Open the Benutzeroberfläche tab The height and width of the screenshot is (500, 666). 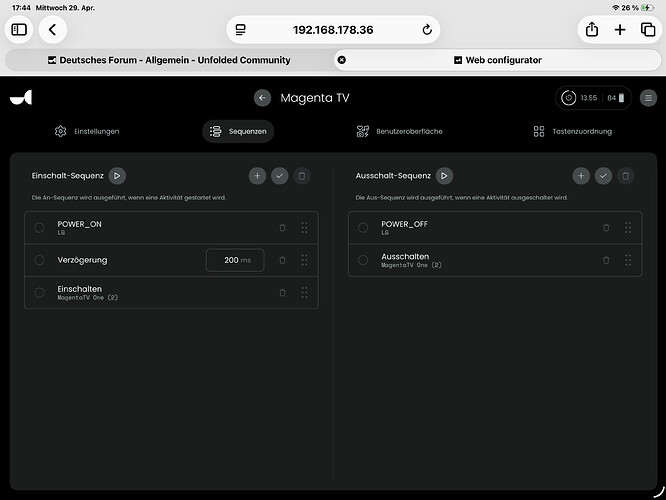[399, 131]
